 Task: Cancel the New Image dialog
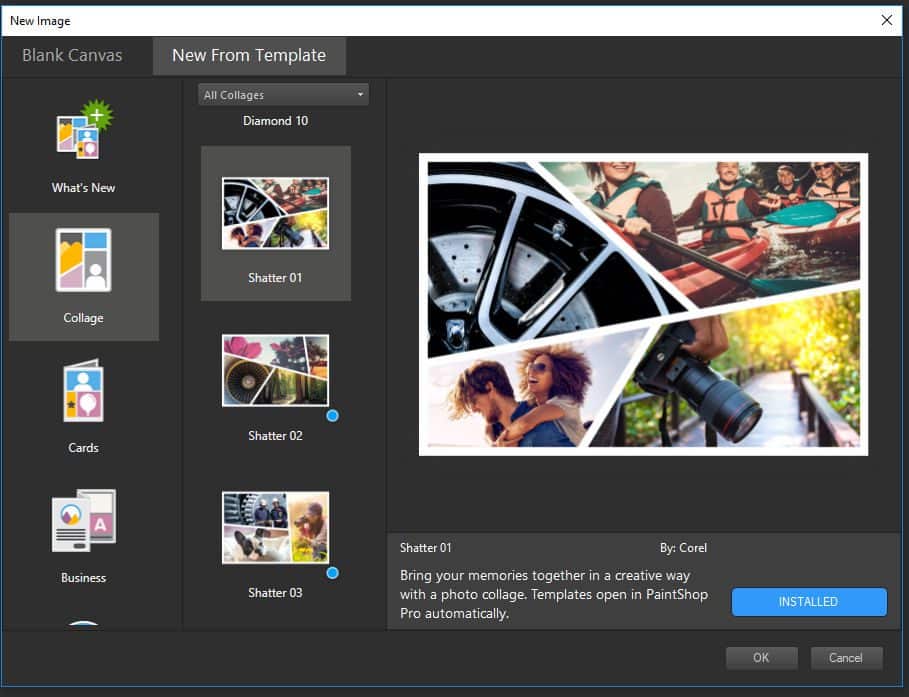click(846, 657)
